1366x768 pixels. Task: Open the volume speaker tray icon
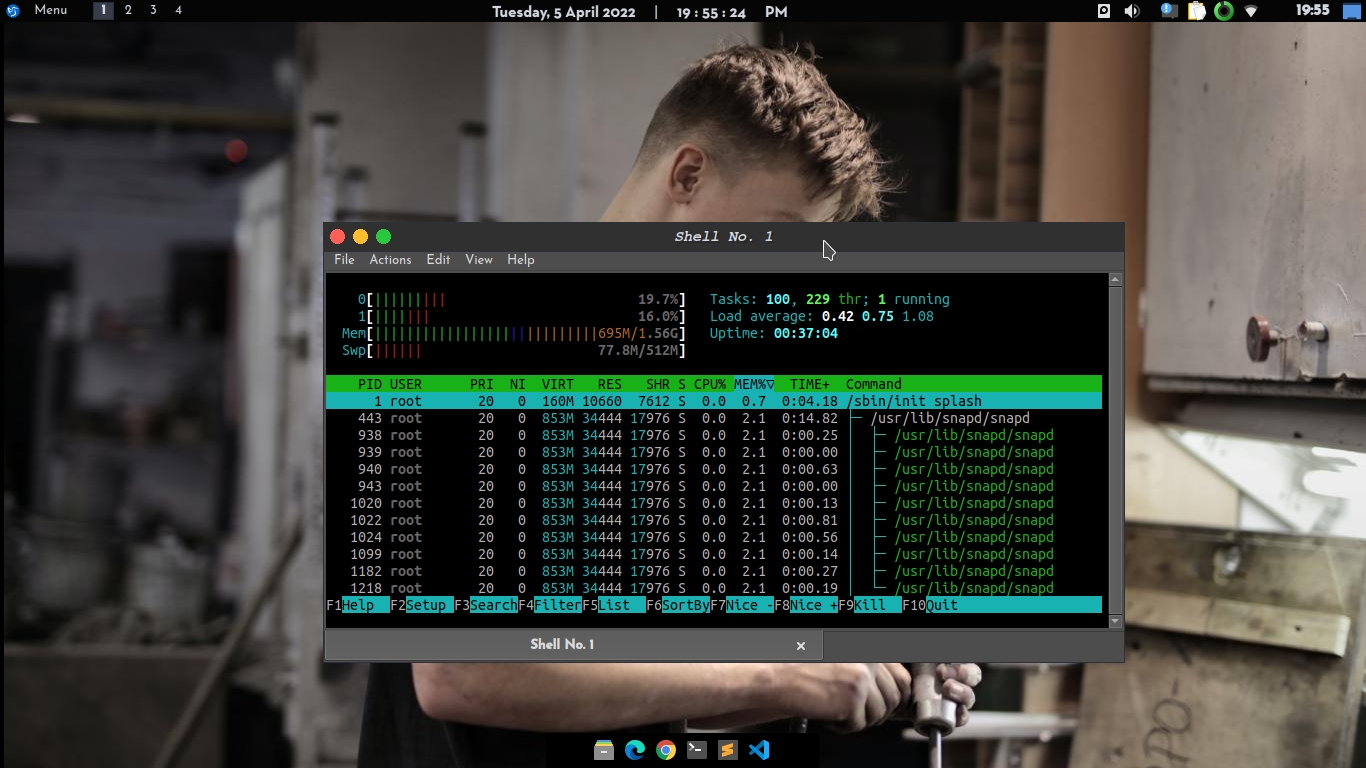tap(1131, 11)
